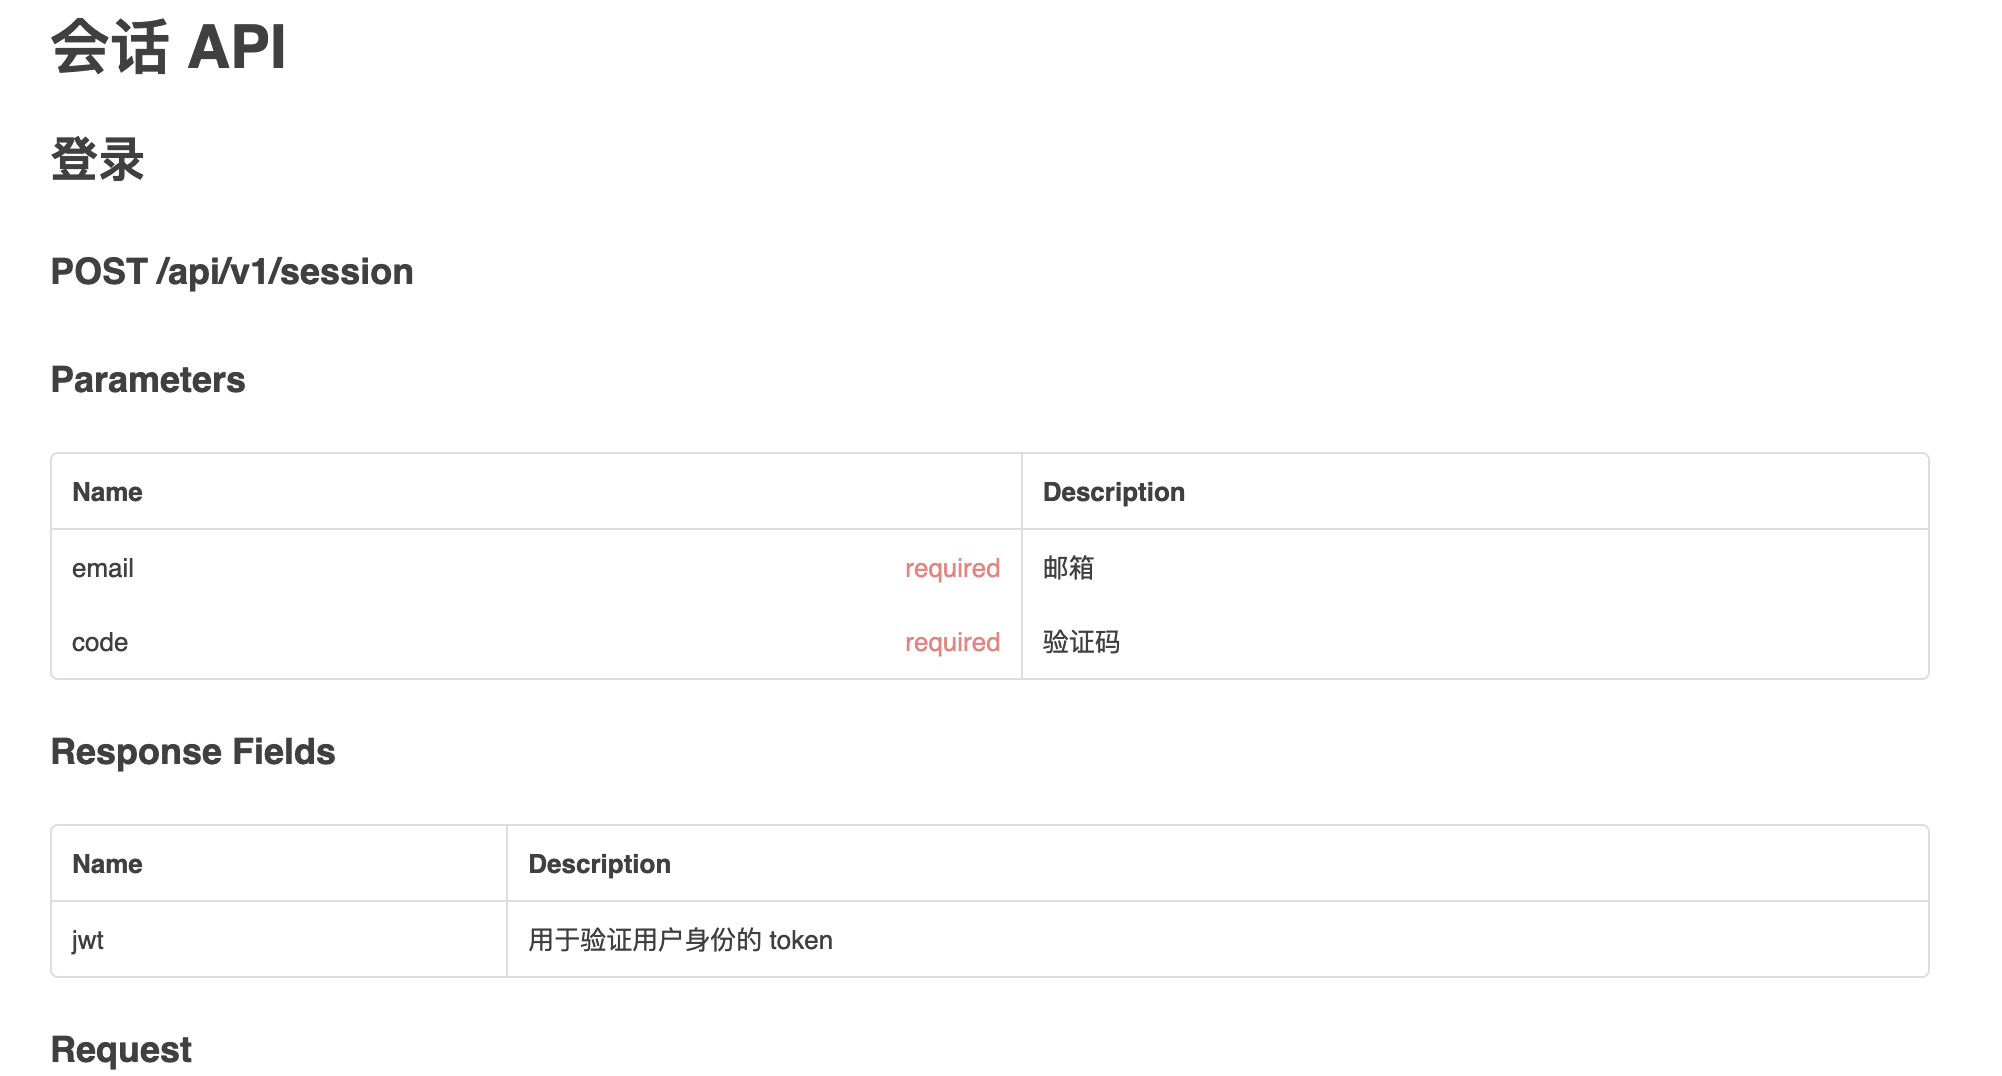This screenshot has width=2002, height=1076.
Task: Click the Name header in Response Fields table
Action: (x=107, y=864)
